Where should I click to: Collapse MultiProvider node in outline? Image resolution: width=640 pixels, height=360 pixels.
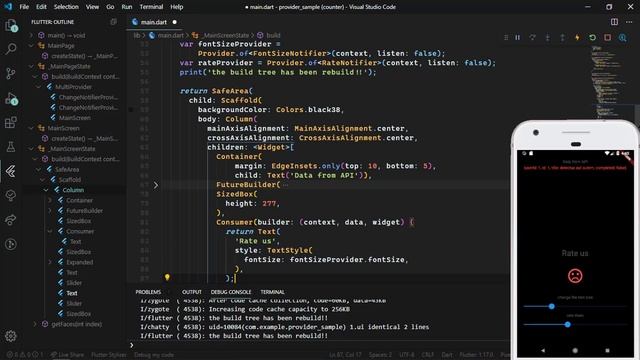[38, 87]
